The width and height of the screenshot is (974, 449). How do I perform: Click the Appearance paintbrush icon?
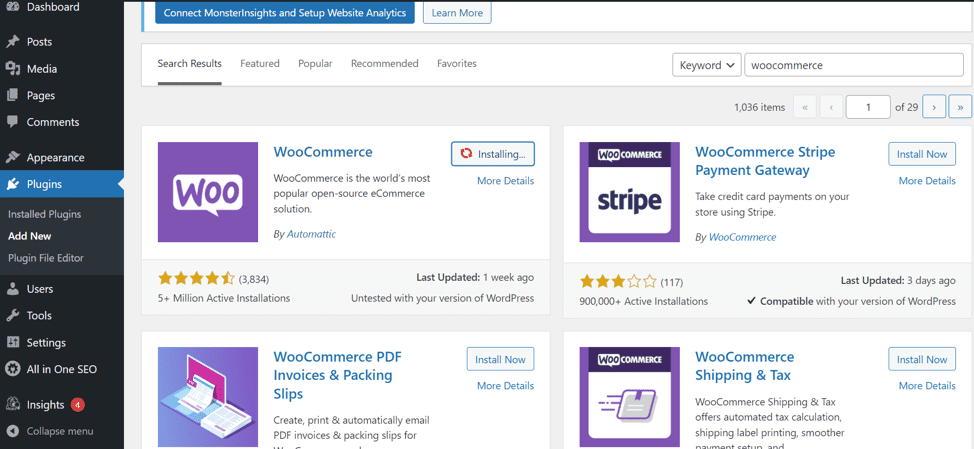12,157
